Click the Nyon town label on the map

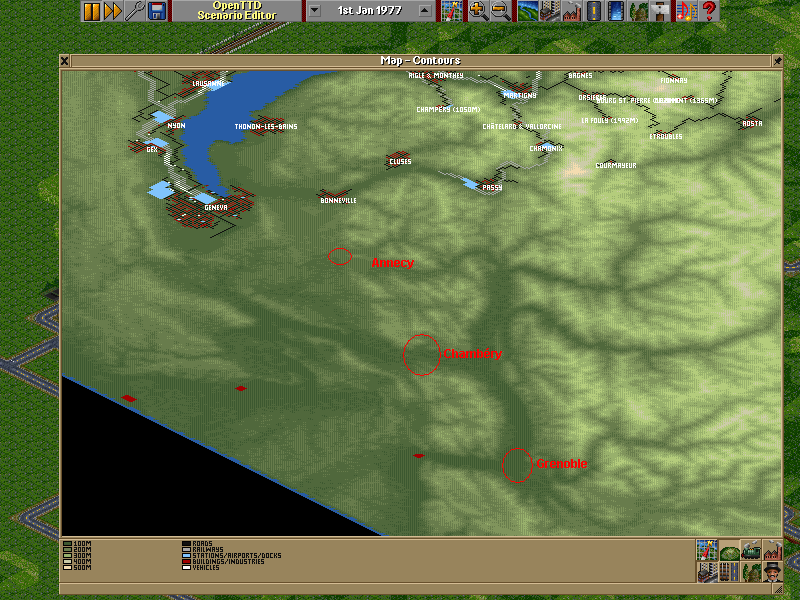[177, 126]
